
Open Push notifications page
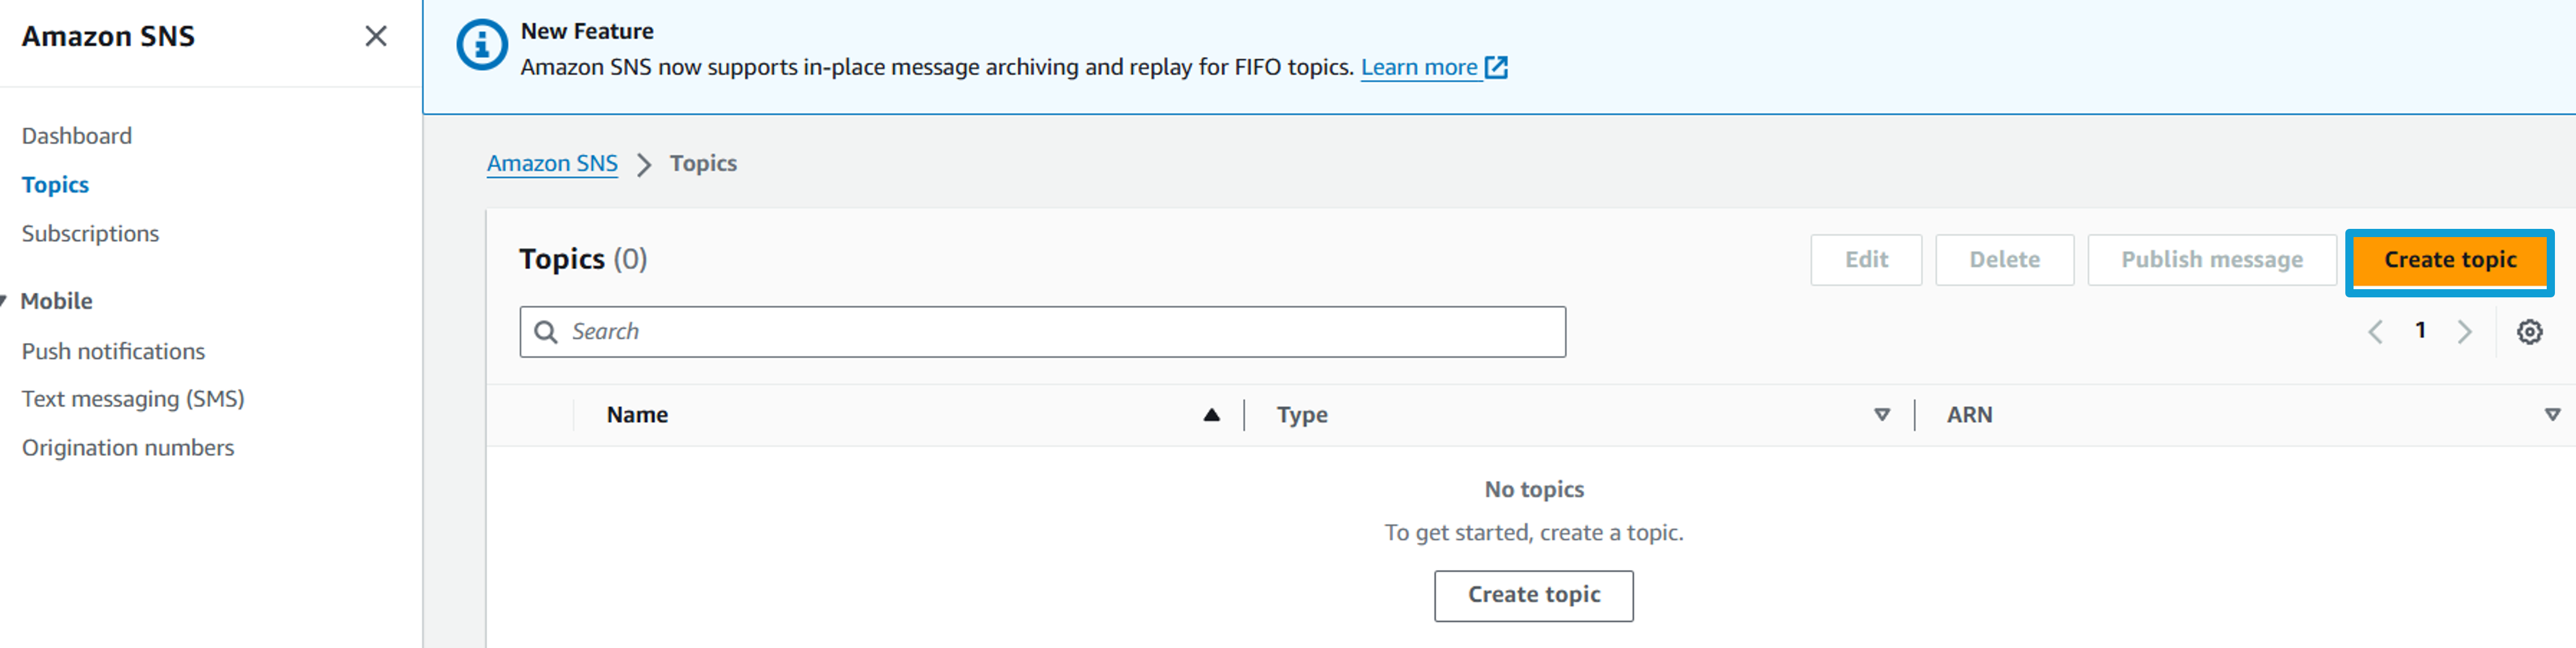pyautogui.click(x=113, y=352)
